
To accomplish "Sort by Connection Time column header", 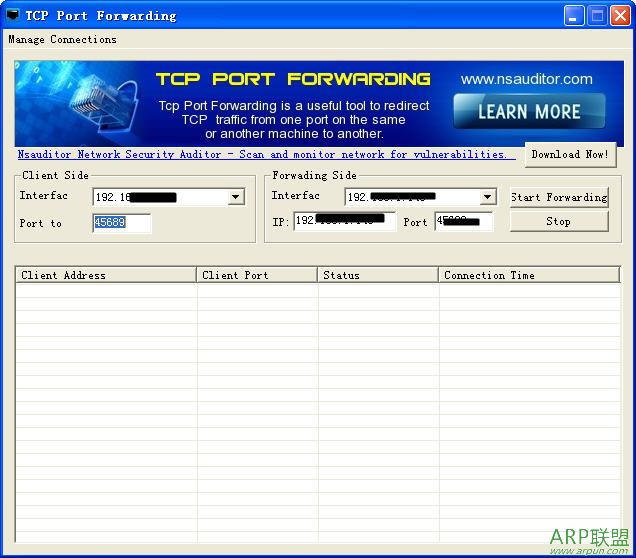I will (x=529, y=275).
